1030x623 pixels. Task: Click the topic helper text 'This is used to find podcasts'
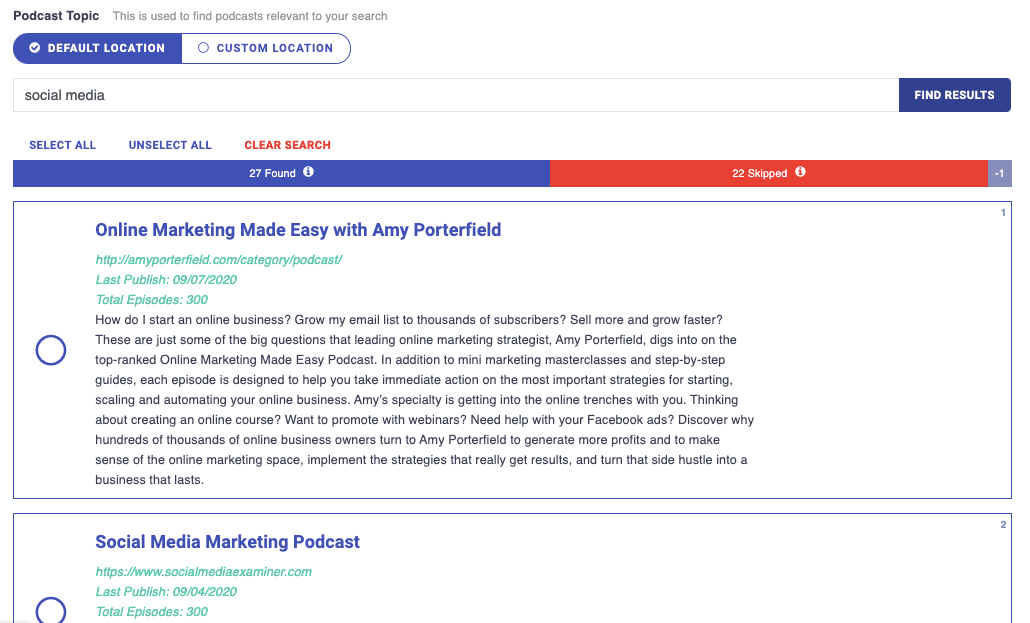coord(250,16)
